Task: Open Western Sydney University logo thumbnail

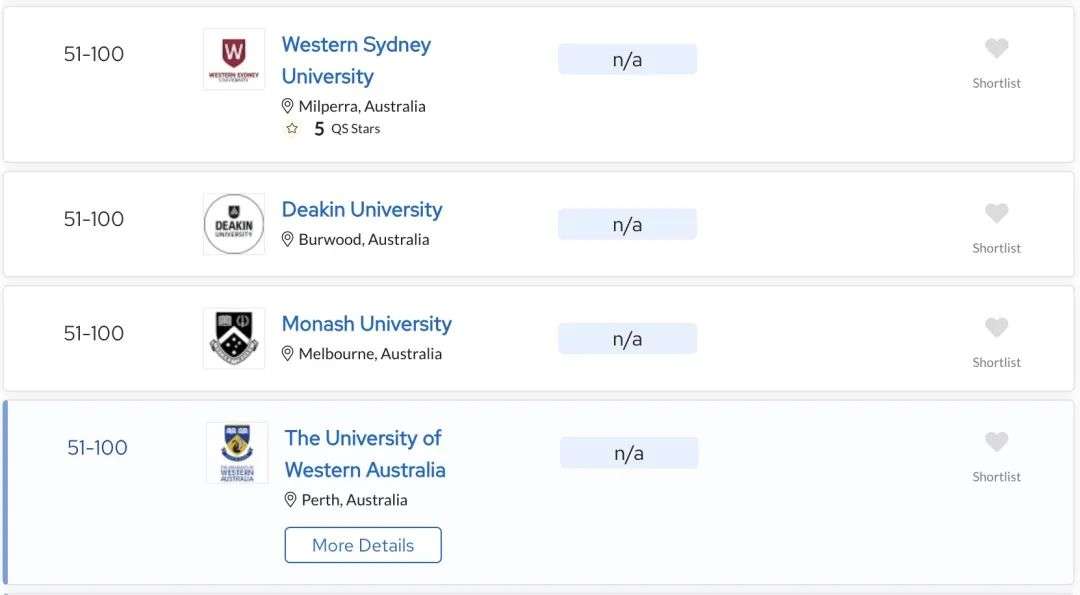Action: [x=234, y=59]
